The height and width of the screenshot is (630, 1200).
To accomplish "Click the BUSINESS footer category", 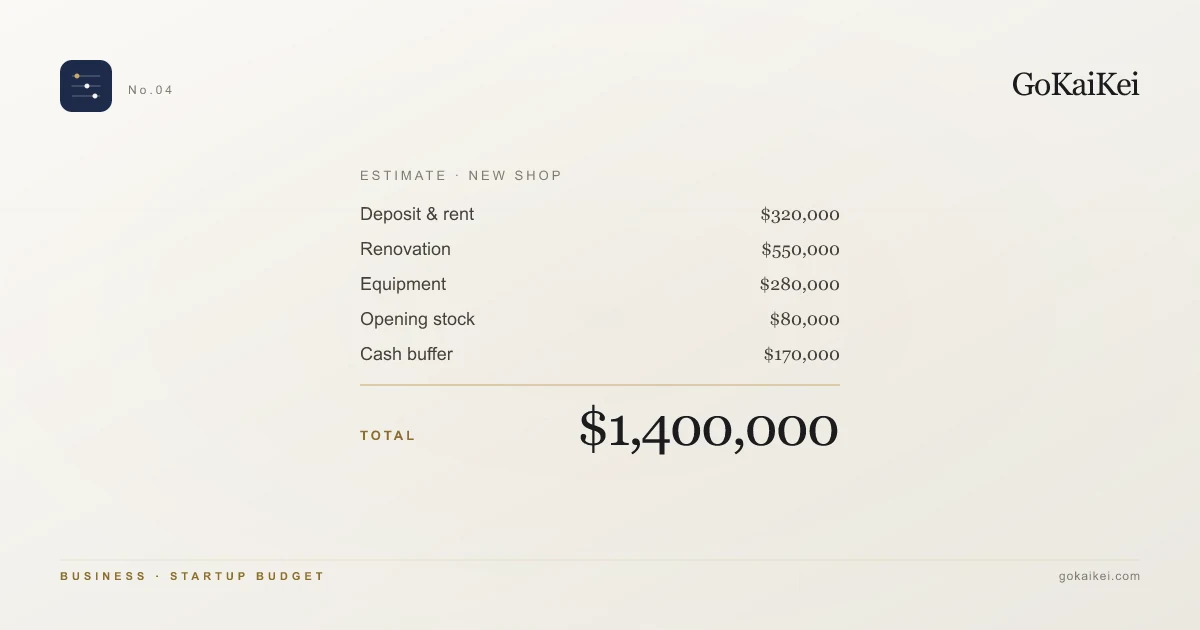I will 103,576.
